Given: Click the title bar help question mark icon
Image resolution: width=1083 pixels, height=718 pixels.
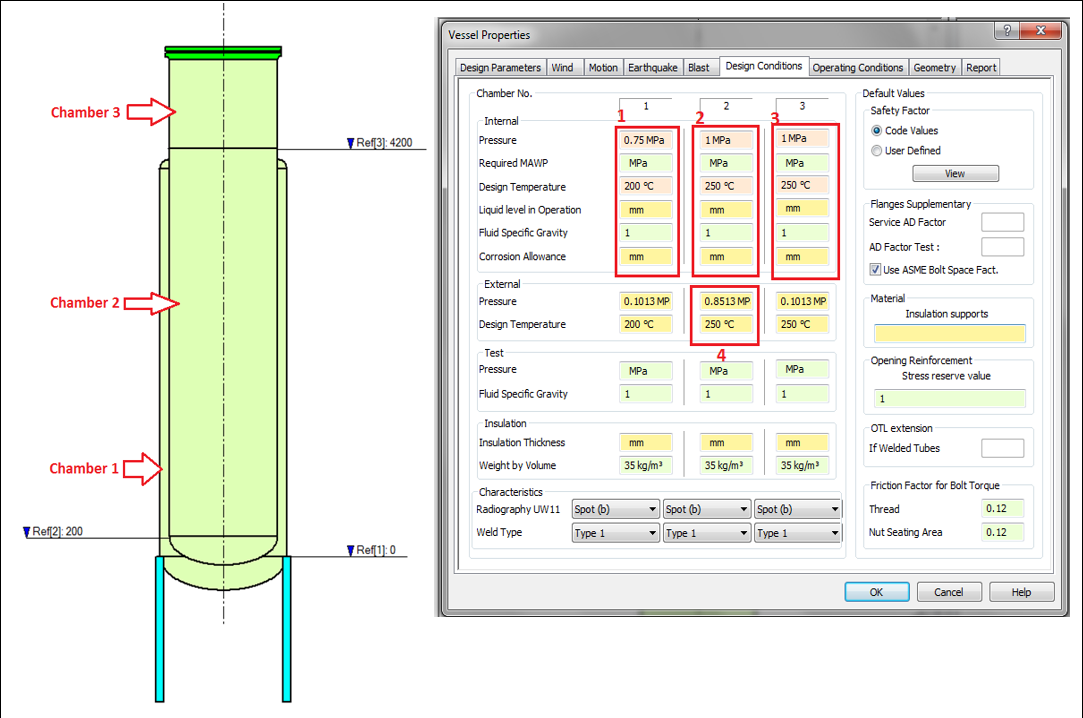Looking at the screenshot, I should (x=1005, y=32).
